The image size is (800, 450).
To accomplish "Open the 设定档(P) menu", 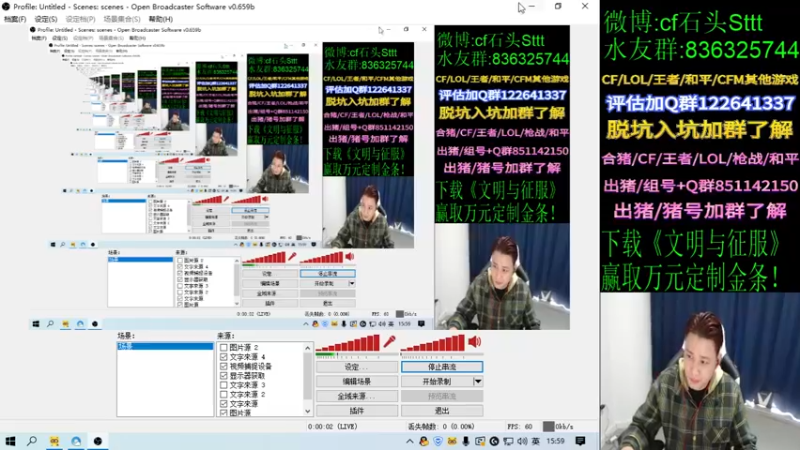I will point(80,19).
